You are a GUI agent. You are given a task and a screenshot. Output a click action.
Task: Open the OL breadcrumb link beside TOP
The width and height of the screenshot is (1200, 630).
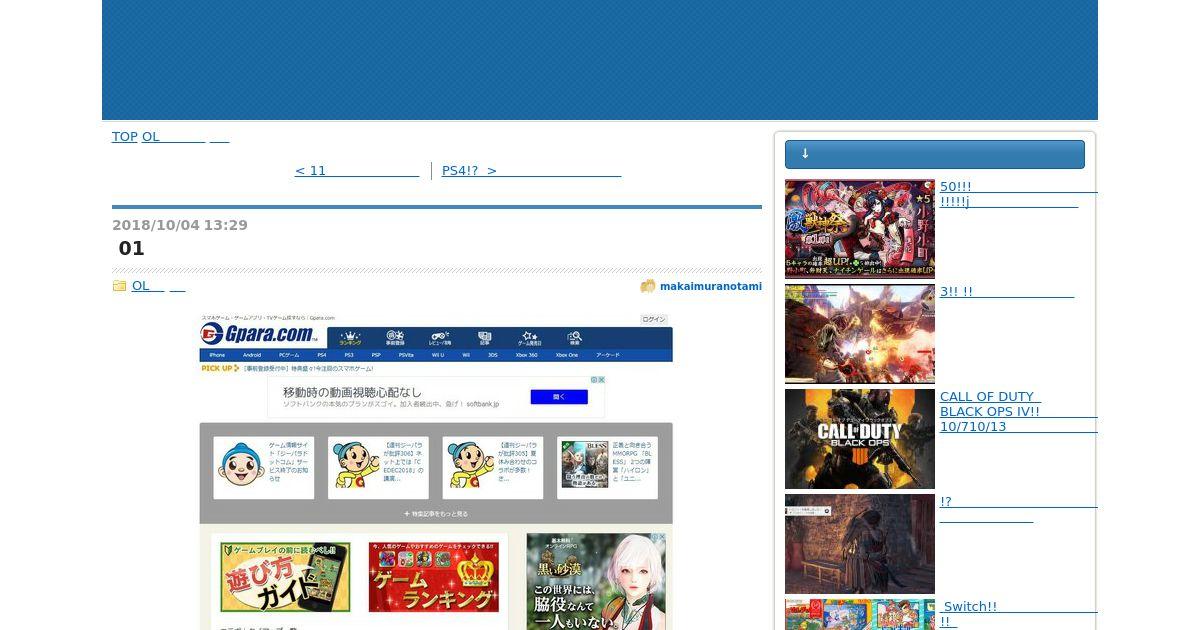186,137
